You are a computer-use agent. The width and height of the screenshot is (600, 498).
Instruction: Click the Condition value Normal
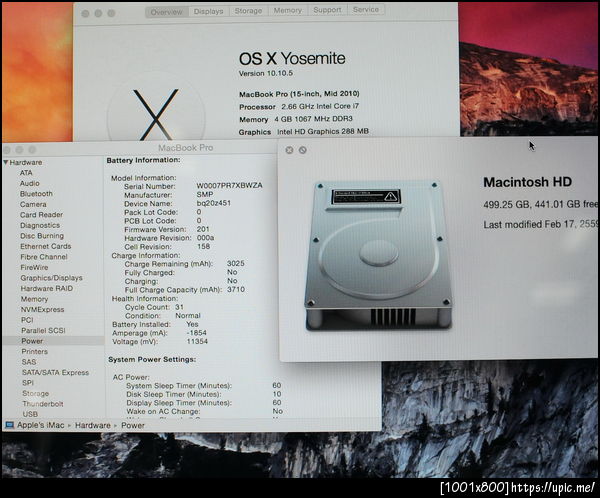click(x=188, y=316)
